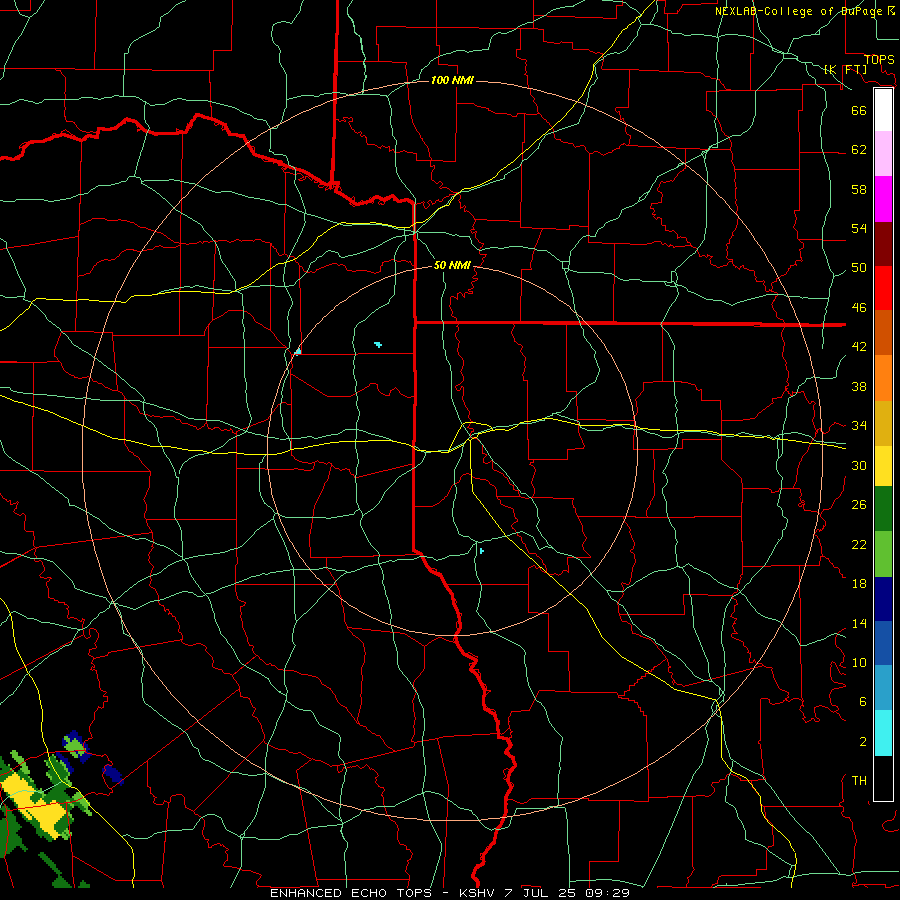The height and width of the screenshot is (900, 900).
Task: Click the white swatch on the tops scale
Action: 883,110
